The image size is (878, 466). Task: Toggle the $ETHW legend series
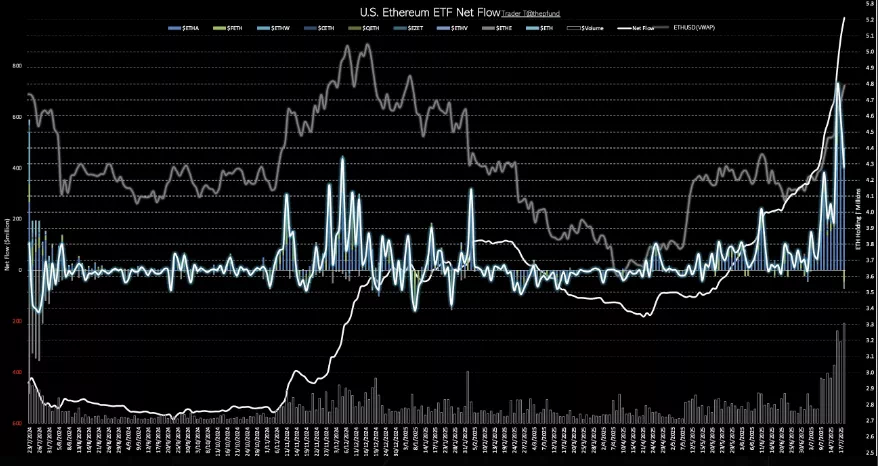pyautogui.click(x=273, y=27)
